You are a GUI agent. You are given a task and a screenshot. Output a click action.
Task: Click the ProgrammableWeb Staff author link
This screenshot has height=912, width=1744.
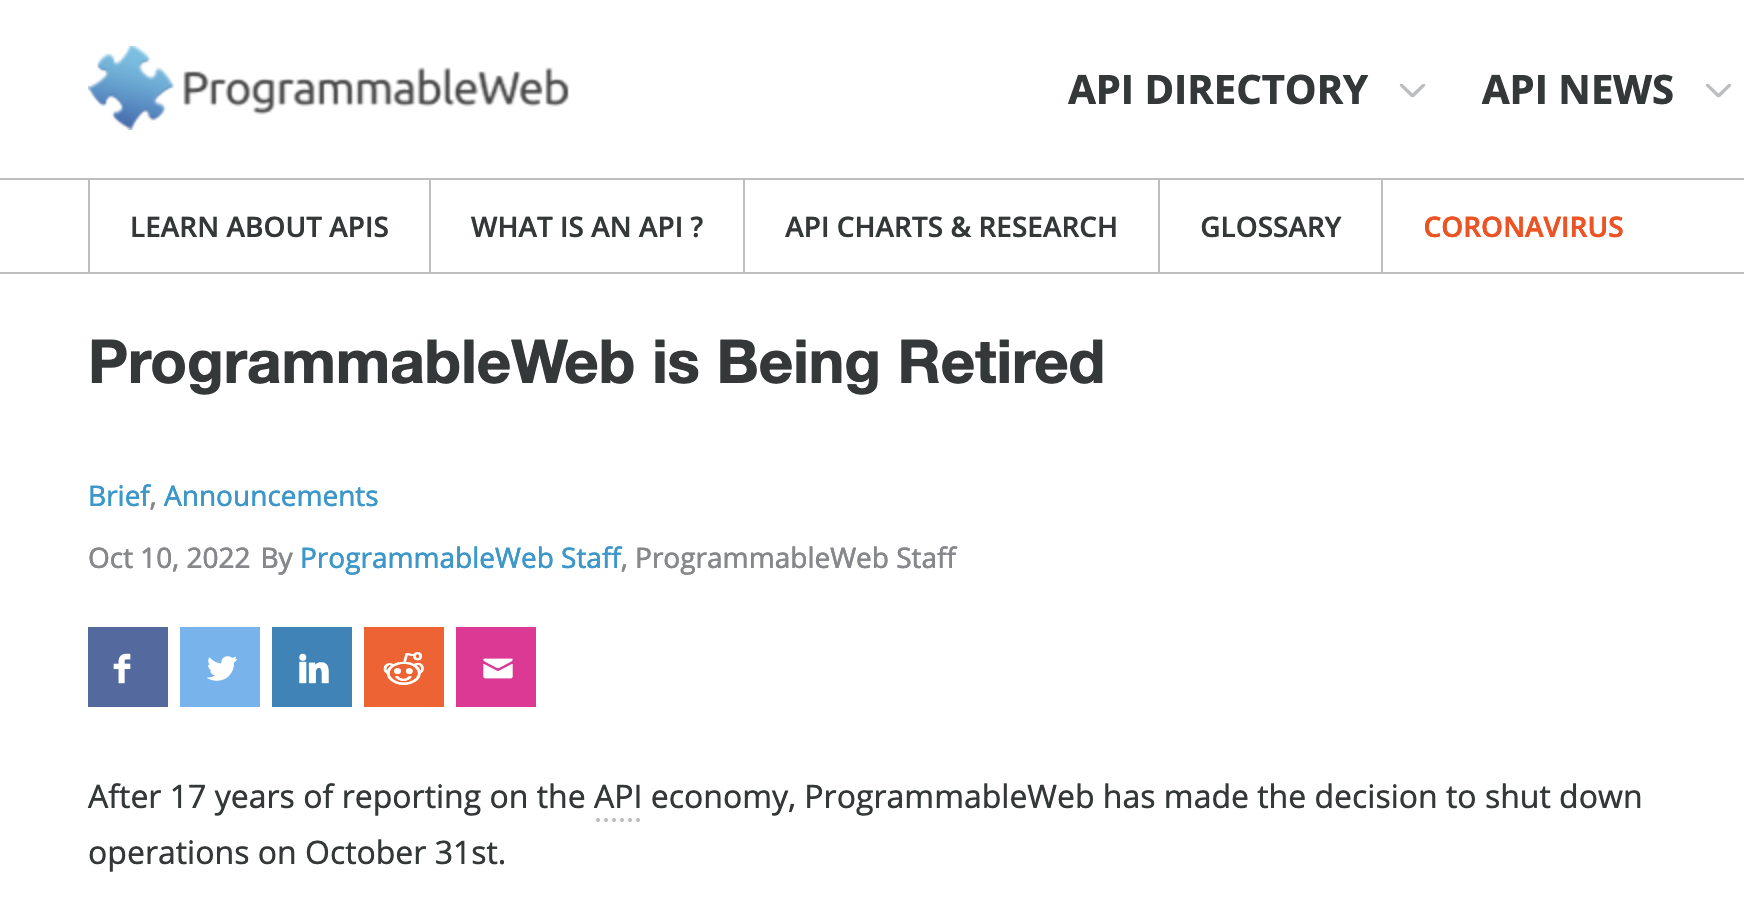459,557
